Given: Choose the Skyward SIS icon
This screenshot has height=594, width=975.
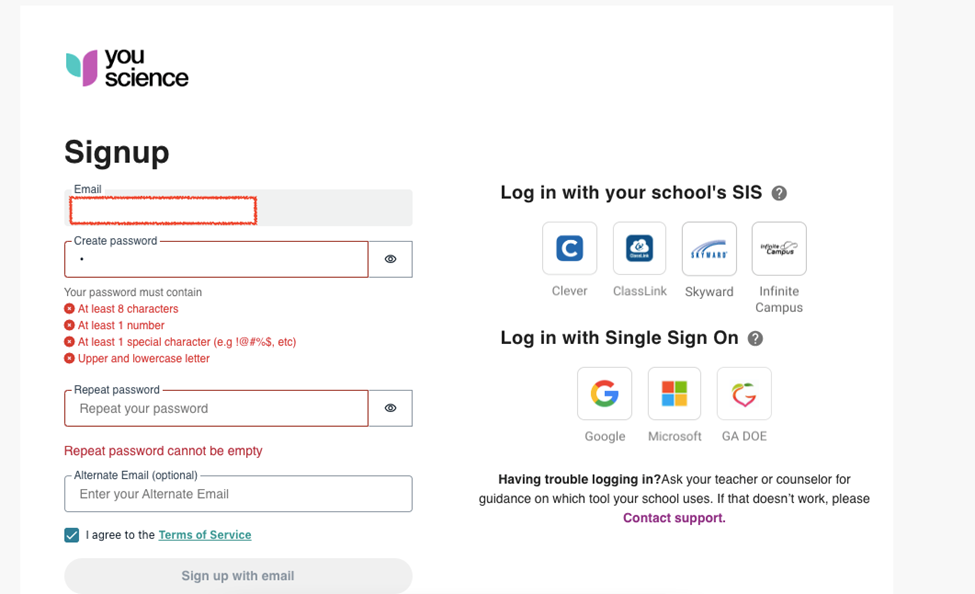Looking at the screenshot, I should [709, 248].
